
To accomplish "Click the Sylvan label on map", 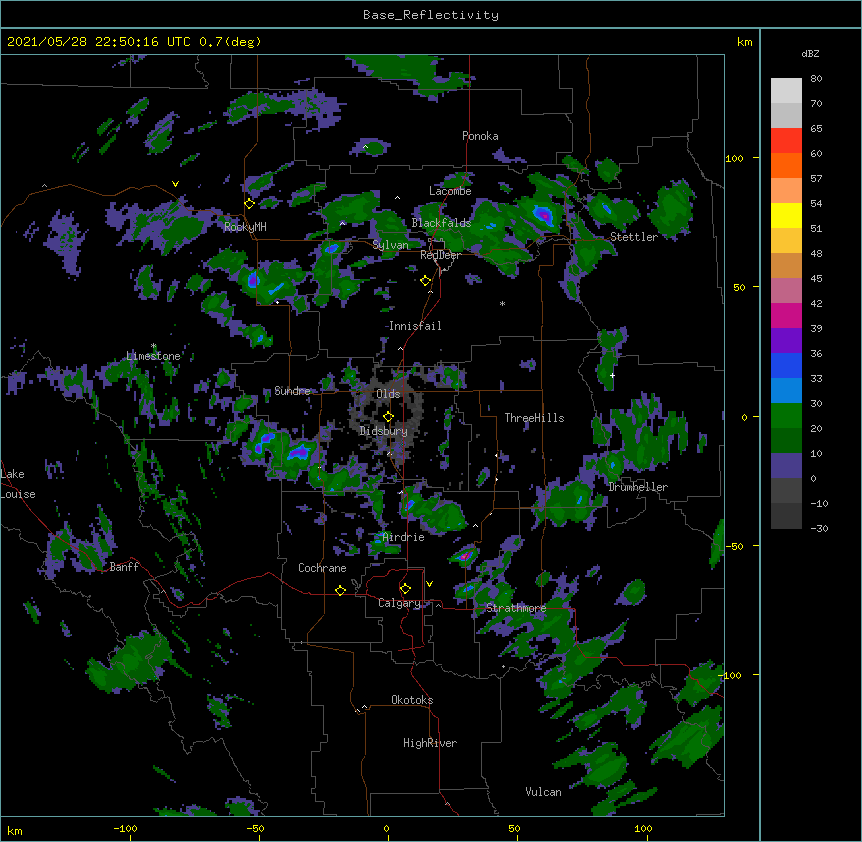I will pyautogui.click(x=390, y=245).
